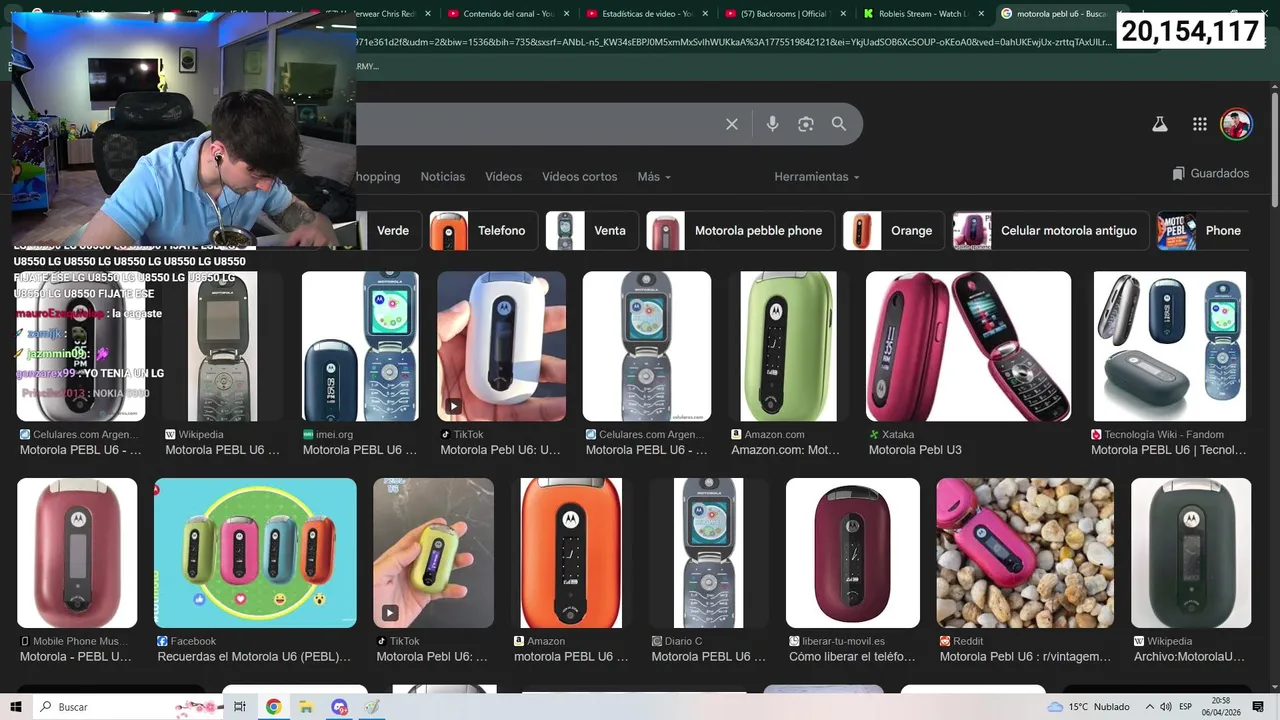This screenshot has width=1280, height=720.
Task: Open the Mobile Phone Museum pink phone image
Action: [x=77, y=553]
